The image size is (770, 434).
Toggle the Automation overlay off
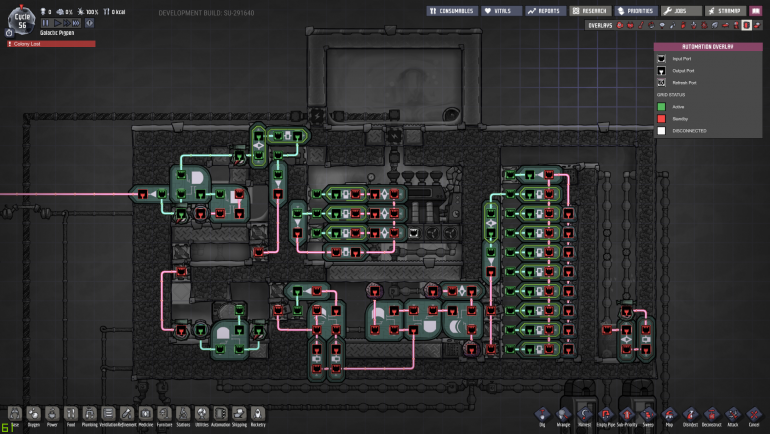[x=746, y=25]
